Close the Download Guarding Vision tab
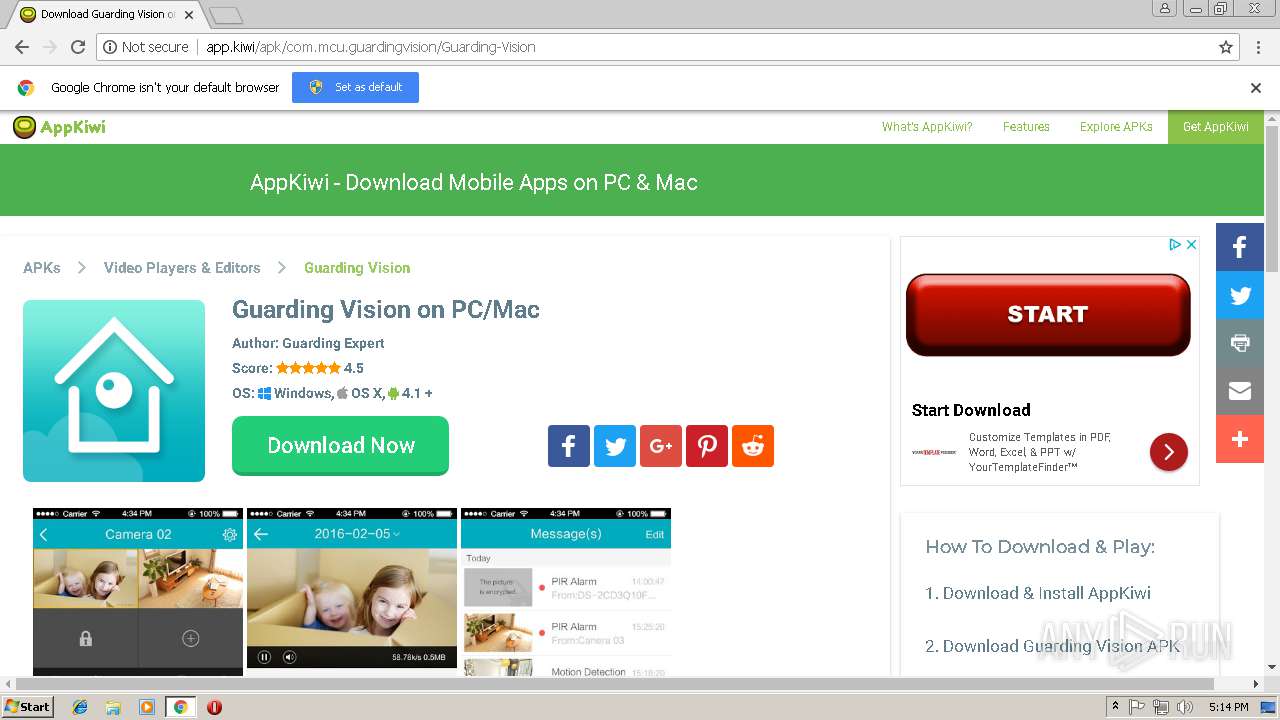 189,15
